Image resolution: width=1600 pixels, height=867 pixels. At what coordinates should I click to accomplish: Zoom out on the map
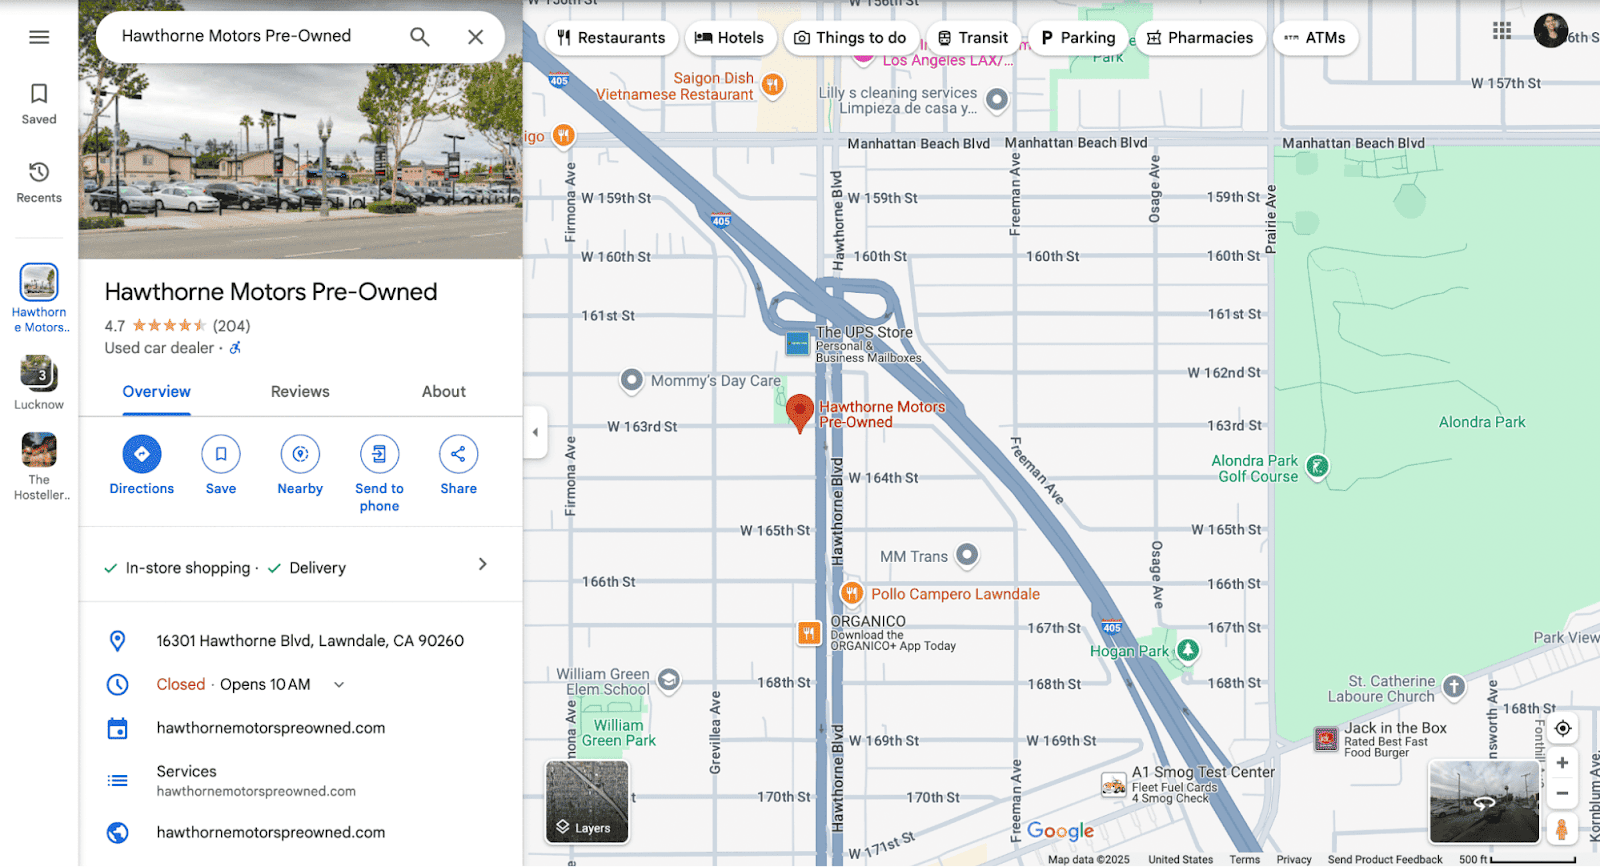[x=1562, y=794]
